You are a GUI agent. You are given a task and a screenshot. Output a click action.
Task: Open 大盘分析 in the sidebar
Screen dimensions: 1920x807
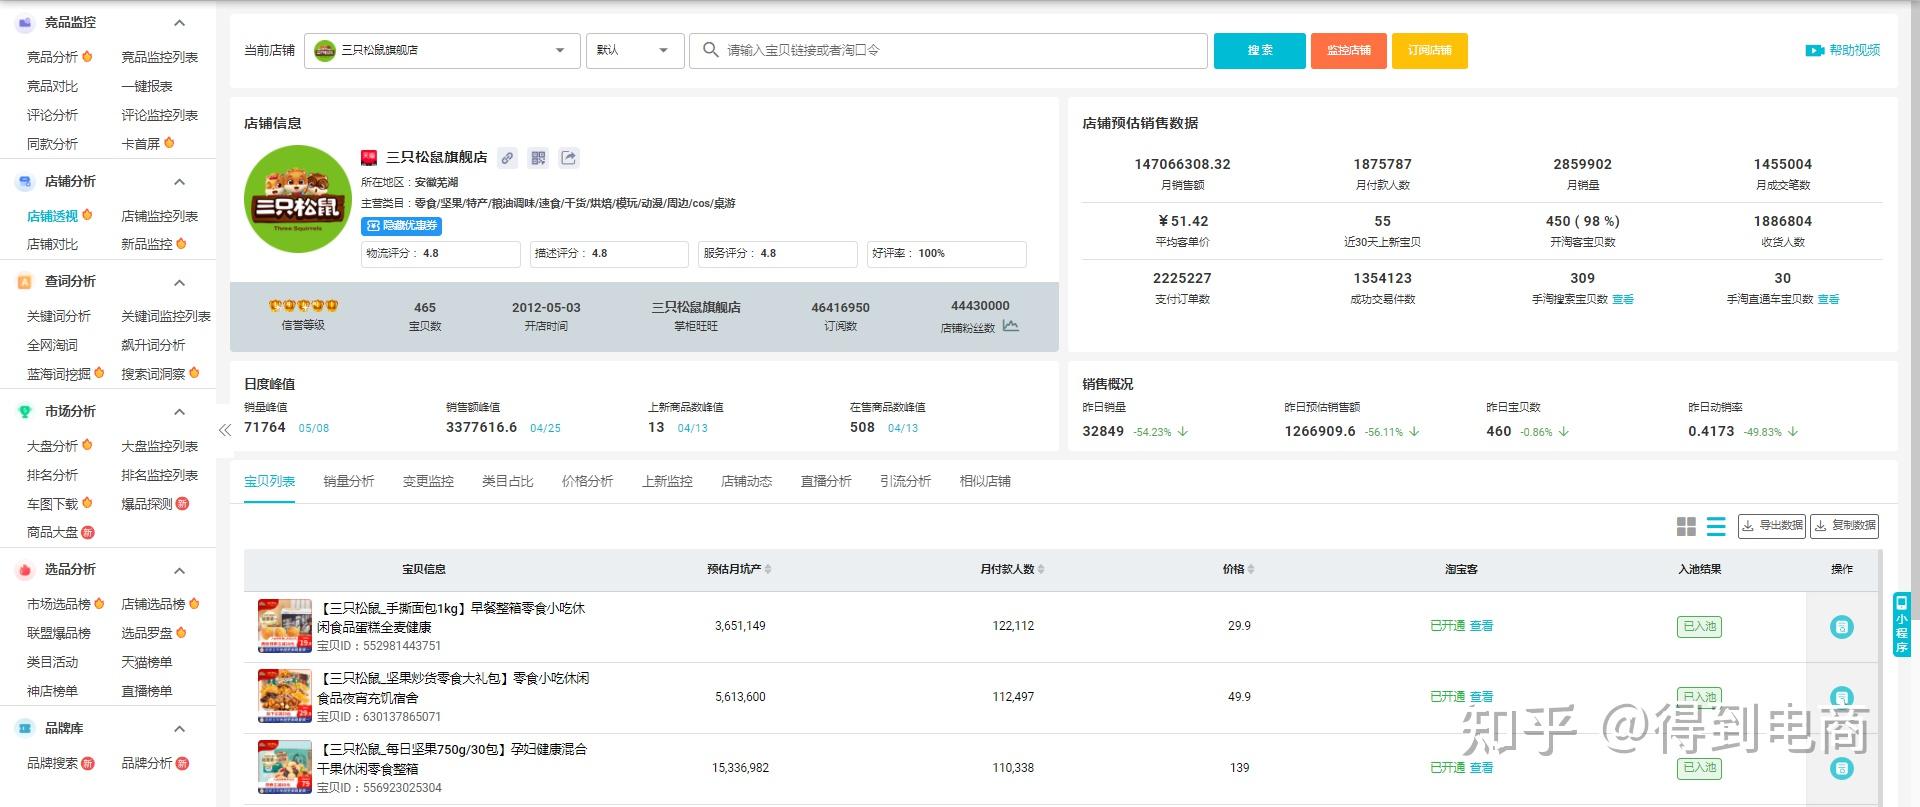(x=52, y=446)
